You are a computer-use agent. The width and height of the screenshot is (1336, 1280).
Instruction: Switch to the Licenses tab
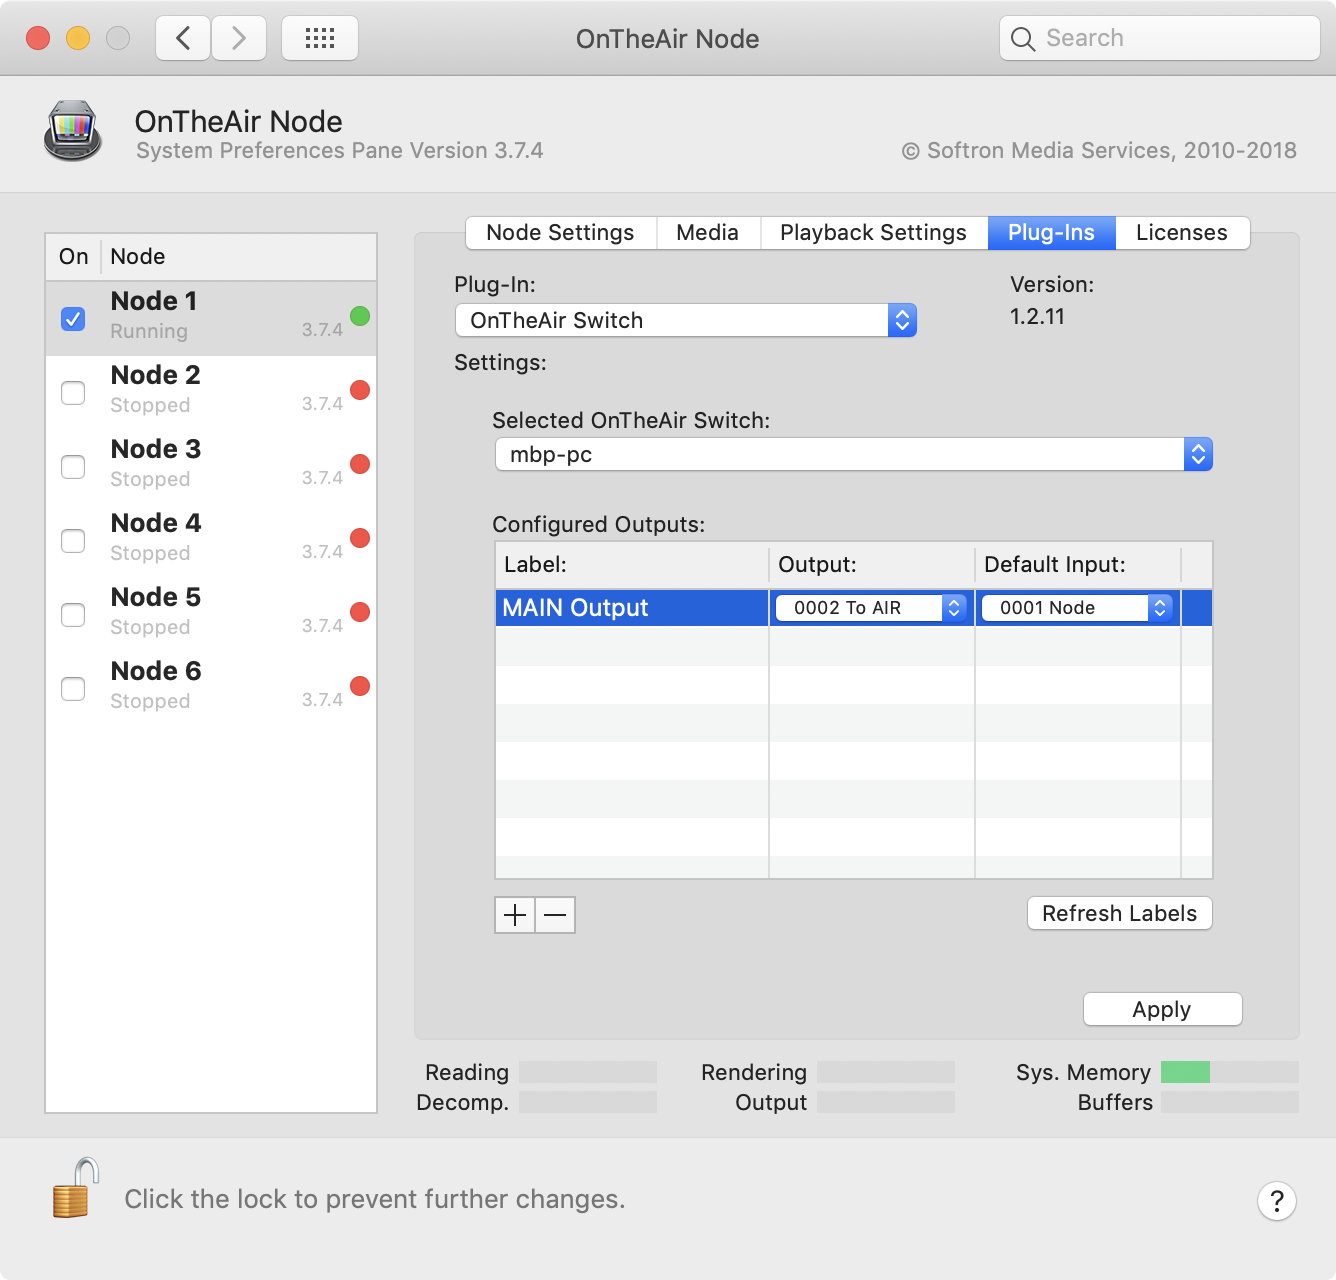coord(1182,233)
